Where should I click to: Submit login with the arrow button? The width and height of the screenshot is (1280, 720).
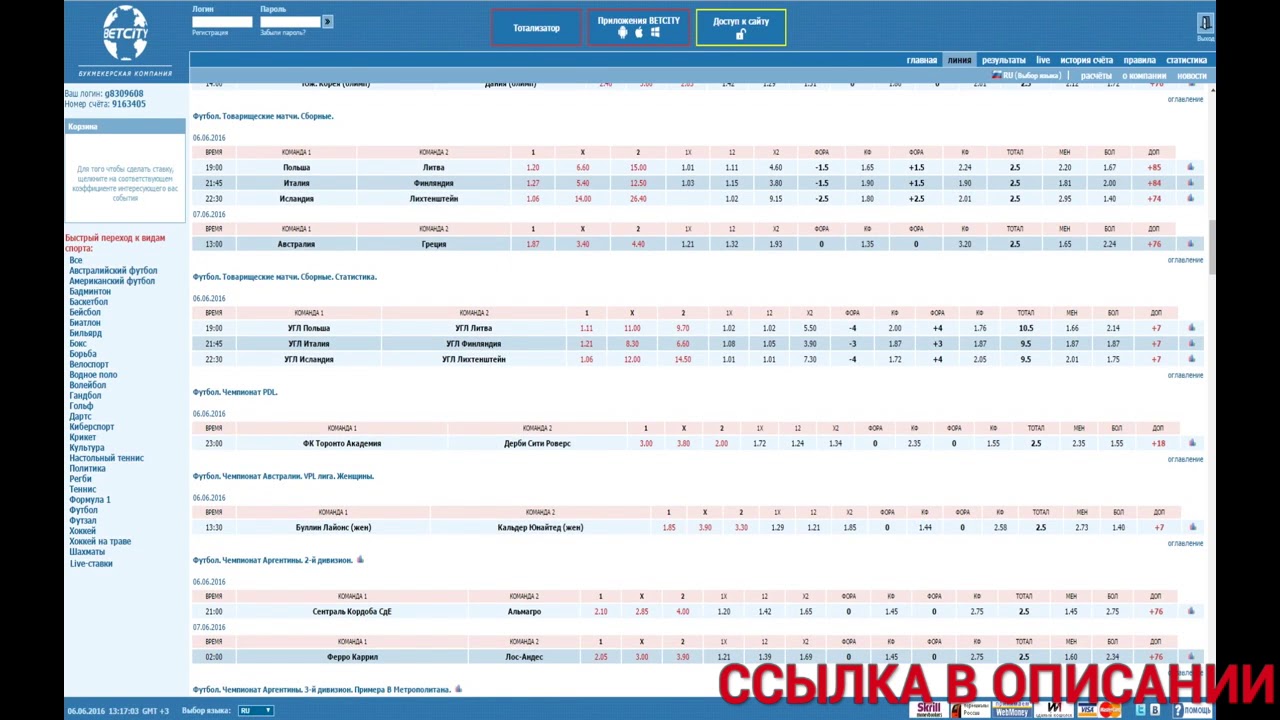(x=327, y=22)
